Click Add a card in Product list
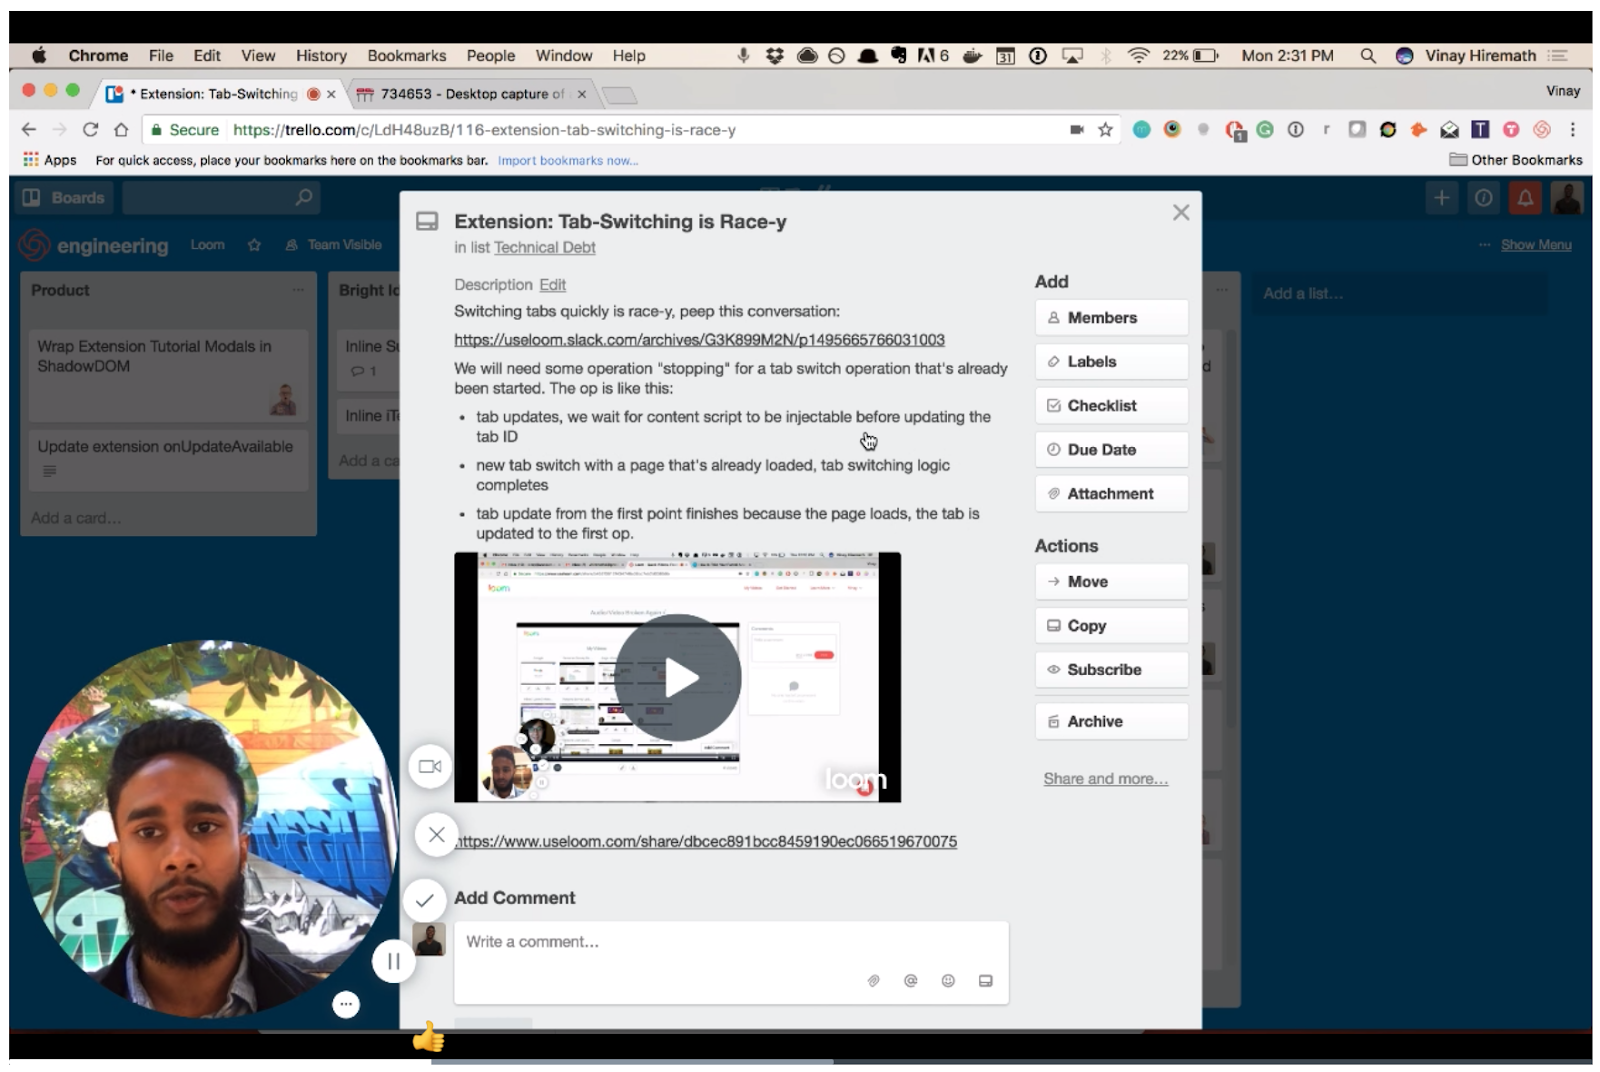1600x1072 pixels. point(76,518)
